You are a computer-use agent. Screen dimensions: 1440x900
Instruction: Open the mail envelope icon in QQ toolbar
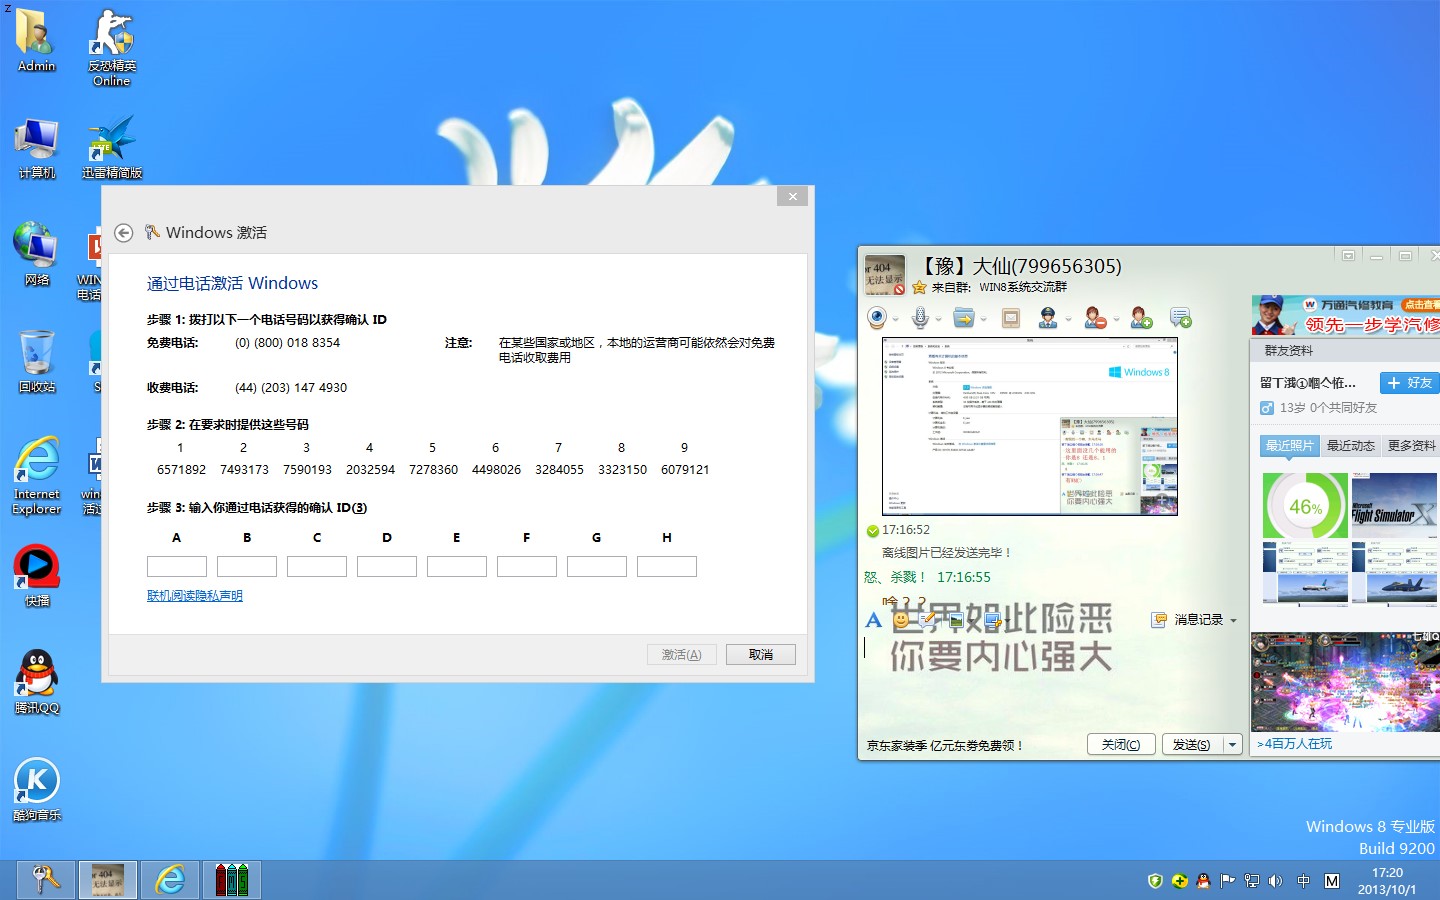pyautogui.click(x=1010, y=318)
